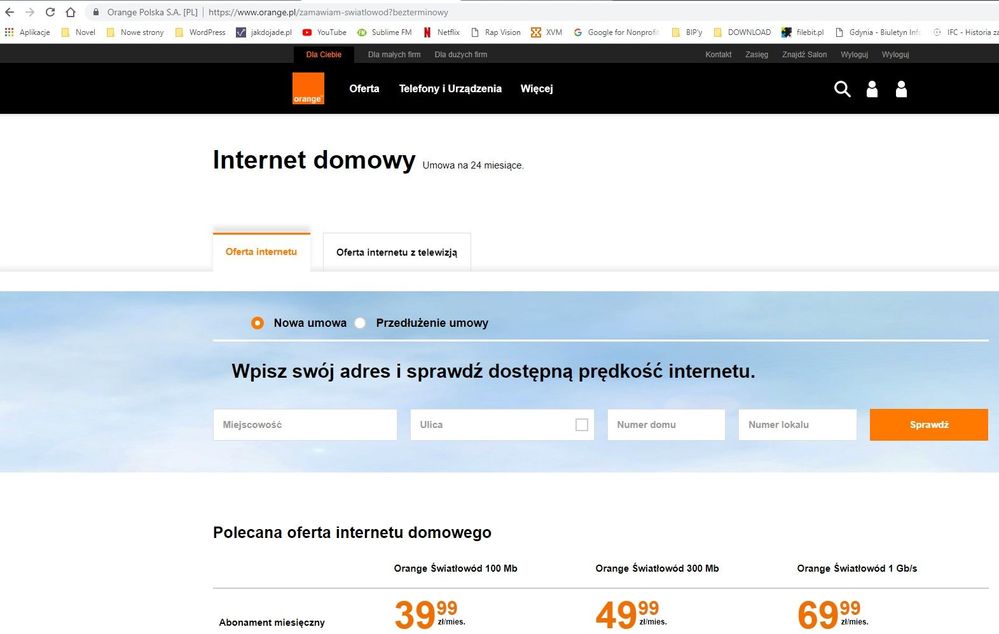The height and width of the screenshot is (634, 999).
Task: Open the Aplikacje apps grid
Action: [x=27, y=32]
